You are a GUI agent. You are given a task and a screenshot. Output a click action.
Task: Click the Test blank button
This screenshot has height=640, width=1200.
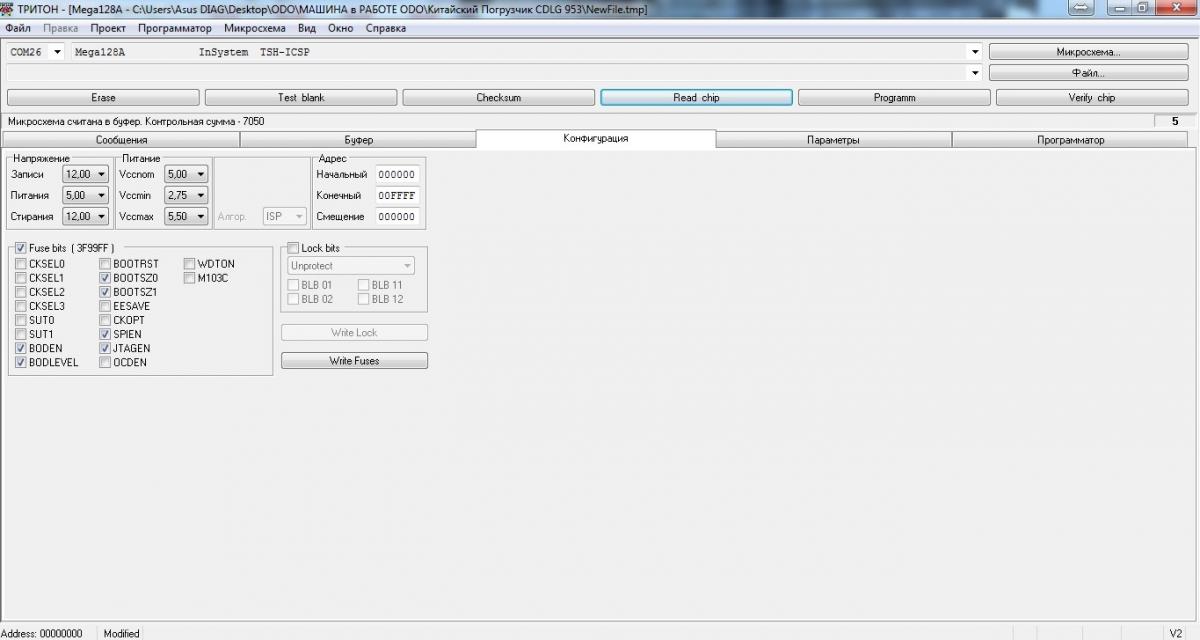[x=301, y=98]
